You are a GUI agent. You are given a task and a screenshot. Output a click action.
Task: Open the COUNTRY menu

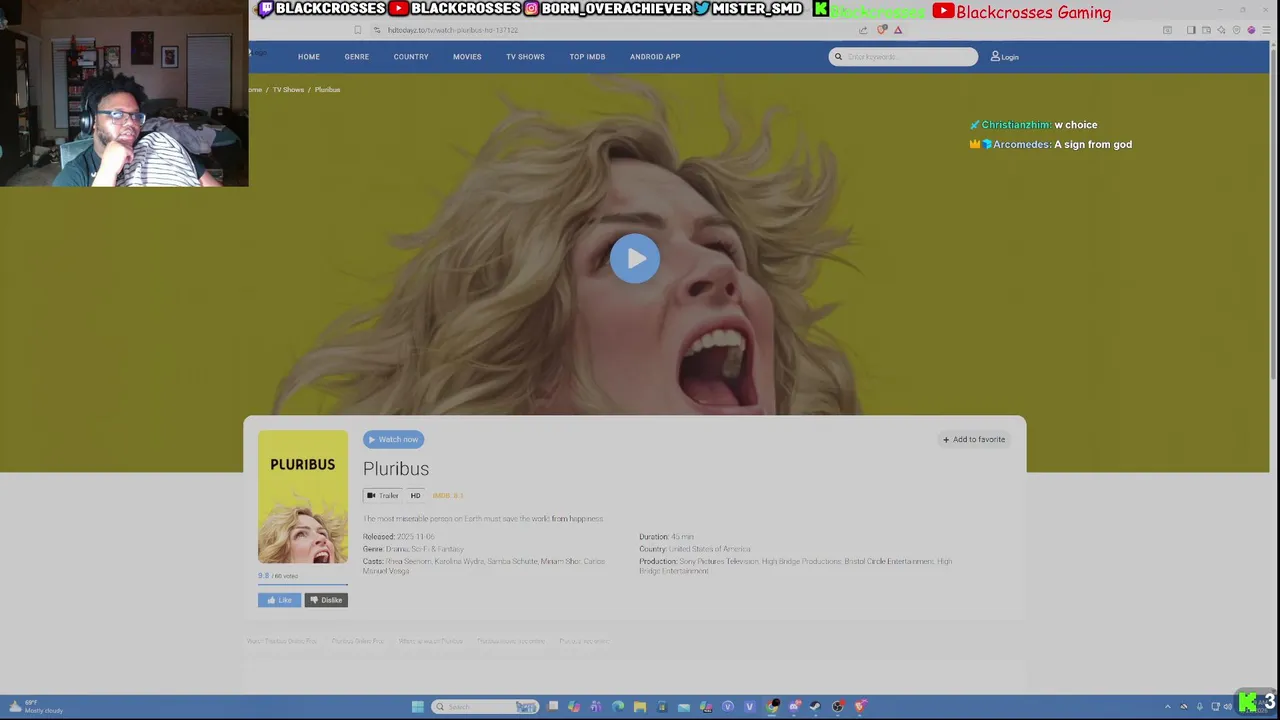(x=411, y=57)
